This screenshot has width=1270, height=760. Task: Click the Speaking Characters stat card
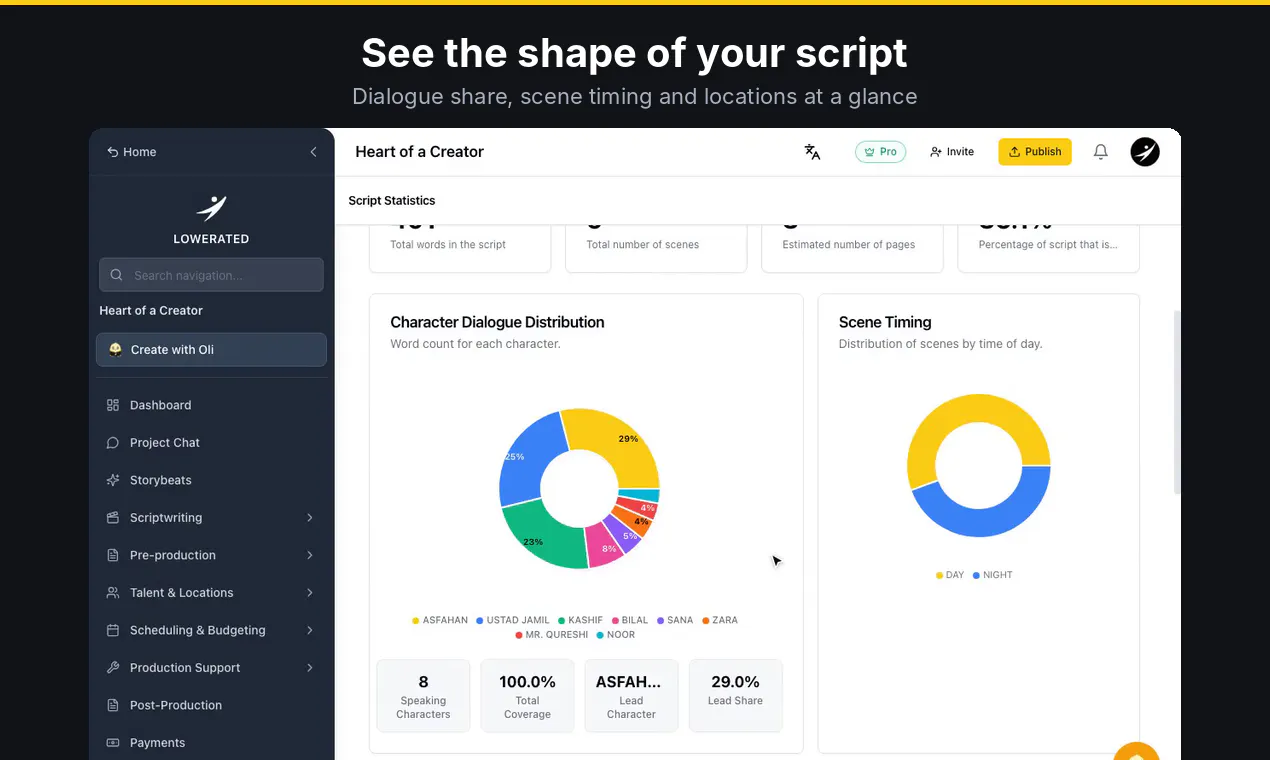click(423, 696)
